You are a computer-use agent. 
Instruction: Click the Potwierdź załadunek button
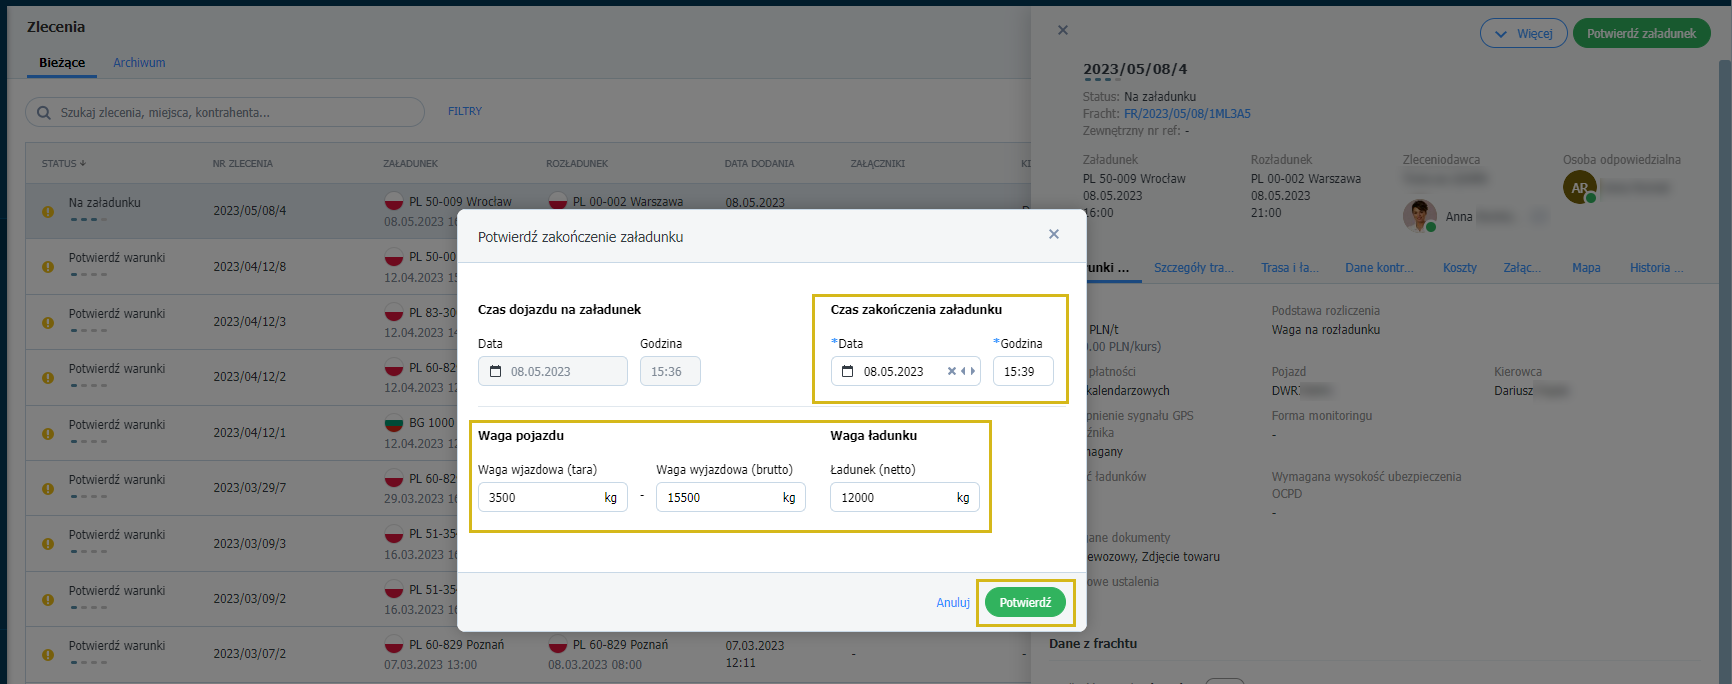(x=1642, y=33)
